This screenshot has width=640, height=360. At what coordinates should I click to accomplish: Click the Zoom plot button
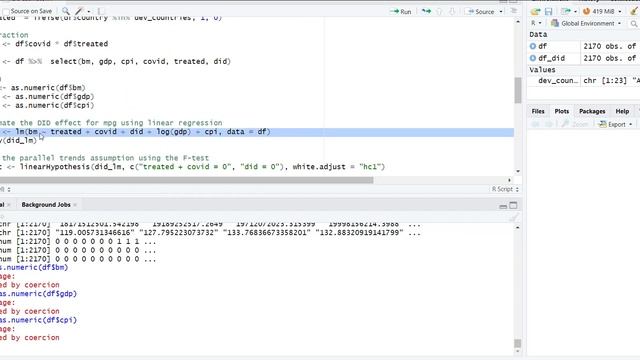(575, 124)
